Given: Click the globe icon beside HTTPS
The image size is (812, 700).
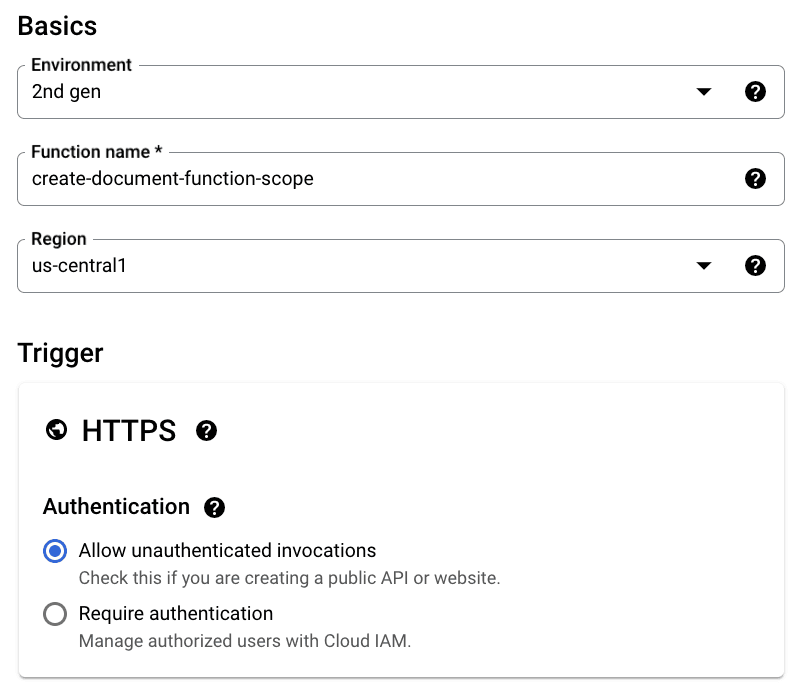Looking at the screenshot, I should pos(57,430).
